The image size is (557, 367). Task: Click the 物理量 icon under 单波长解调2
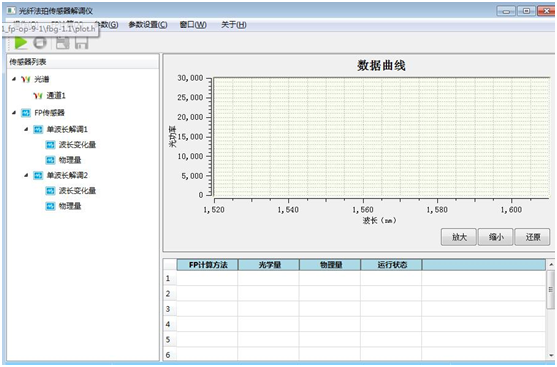click(x=50, y=206)
